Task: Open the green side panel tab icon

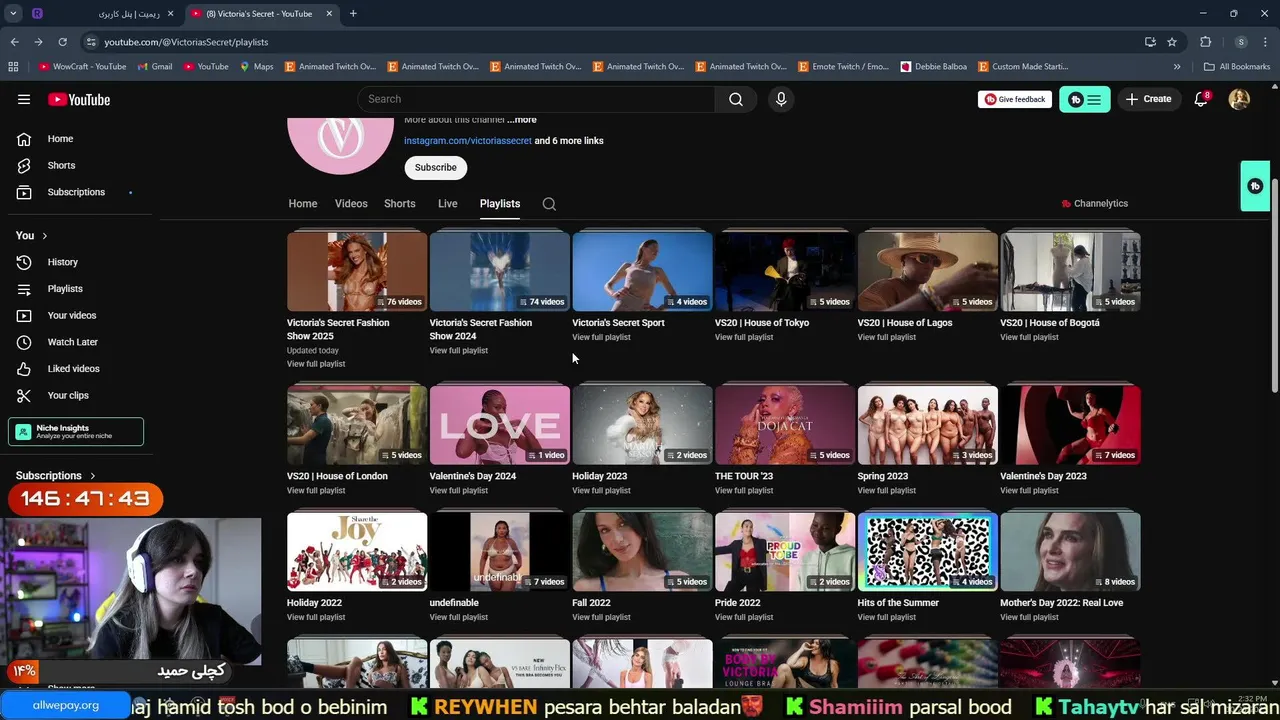Action: tap(1255, 186)
